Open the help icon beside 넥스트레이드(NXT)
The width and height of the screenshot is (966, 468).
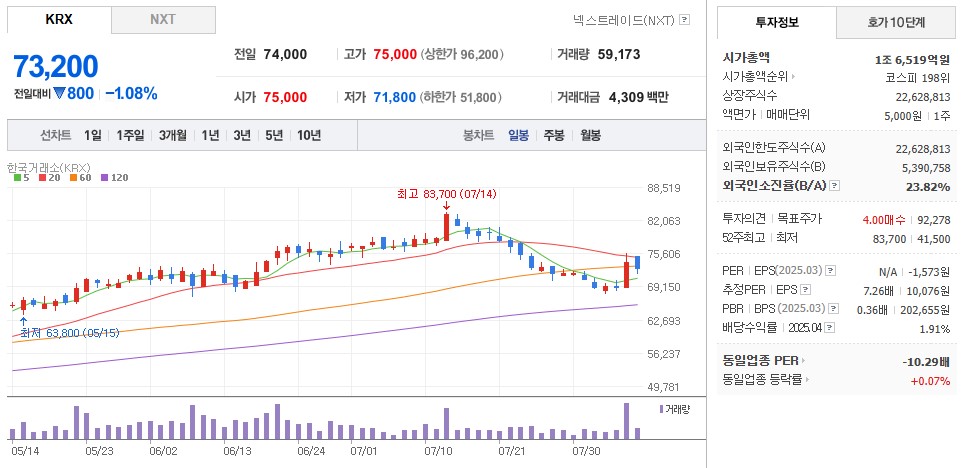pyautogui.click(x=684, y=20)
